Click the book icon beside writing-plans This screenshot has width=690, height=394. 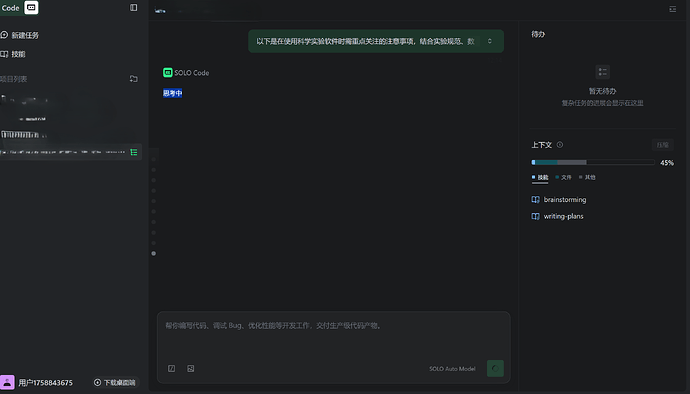536,216
